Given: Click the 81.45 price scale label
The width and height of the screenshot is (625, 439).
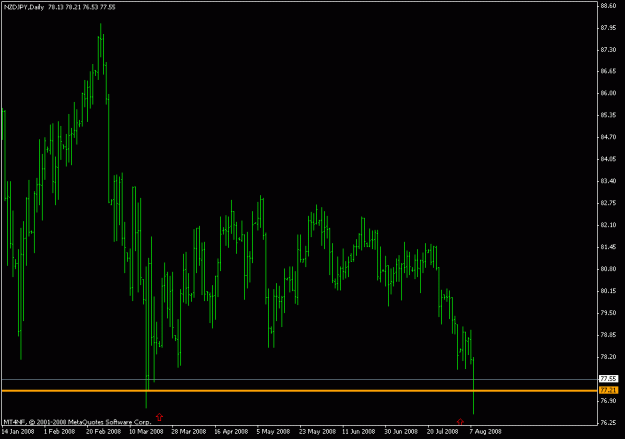Looking at the screenshot, I should pyautogui.click(x=608, y=247).
